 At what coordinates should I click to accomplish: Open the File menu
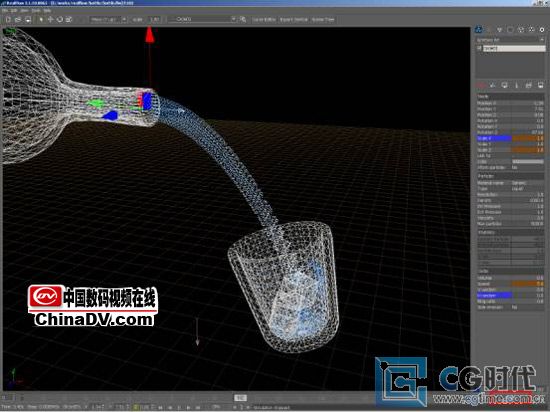5,11
